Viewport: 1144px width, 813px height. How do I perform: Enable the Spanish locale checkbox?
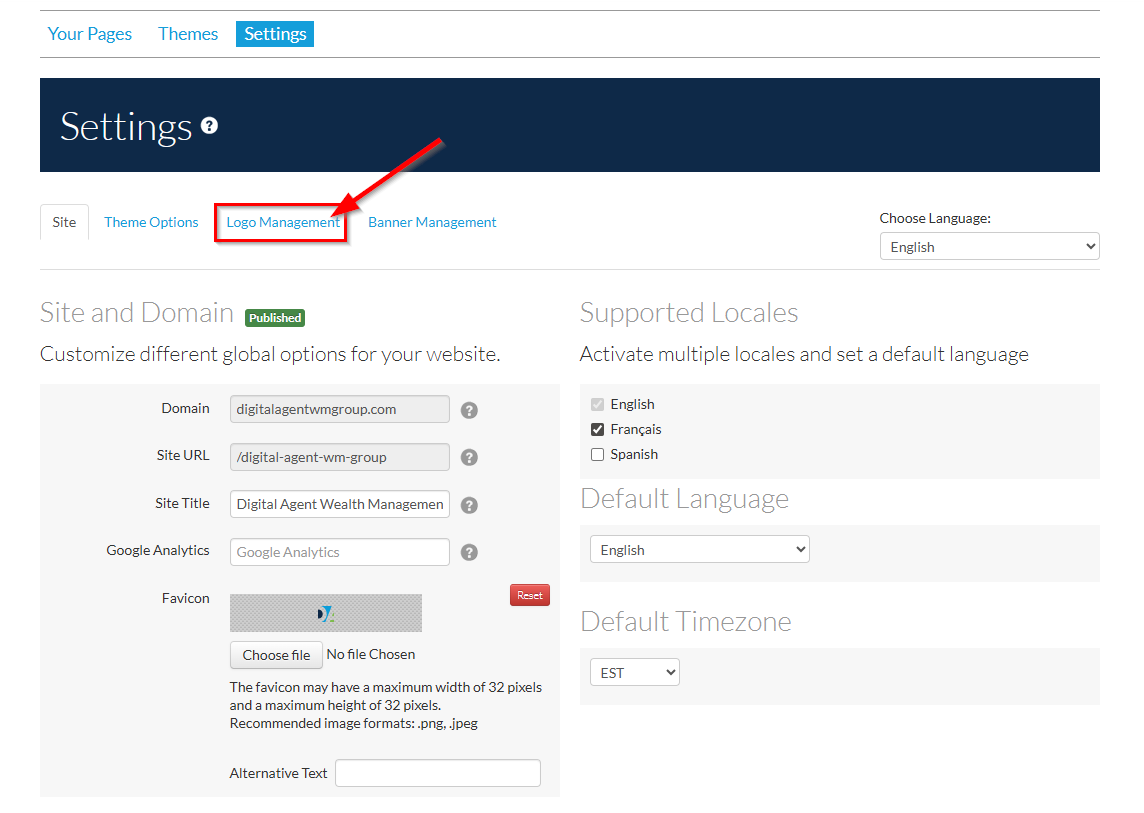tap(598, 455)
